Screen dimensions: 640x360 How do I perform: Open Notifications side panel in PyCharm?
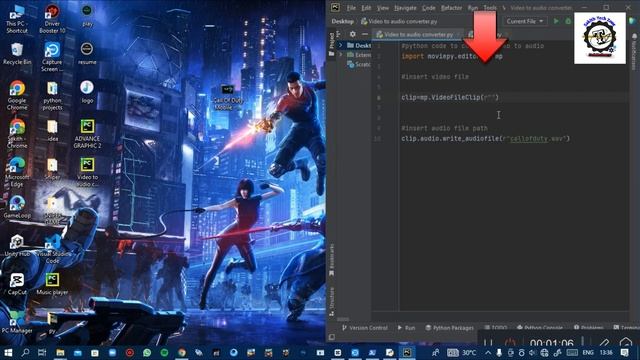coord(634,51)
